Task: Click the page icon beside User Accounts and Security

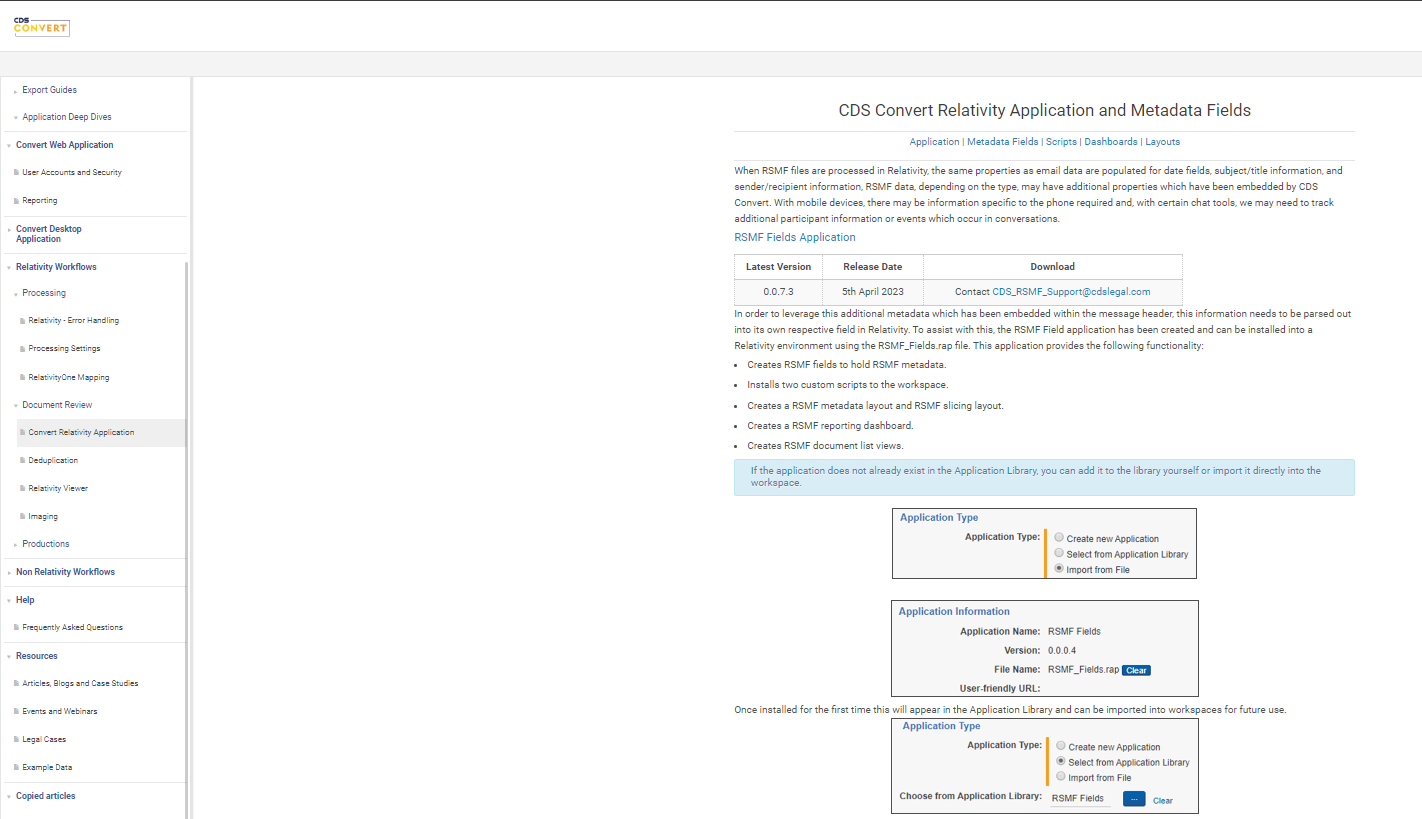Action: tap(16, 173)
